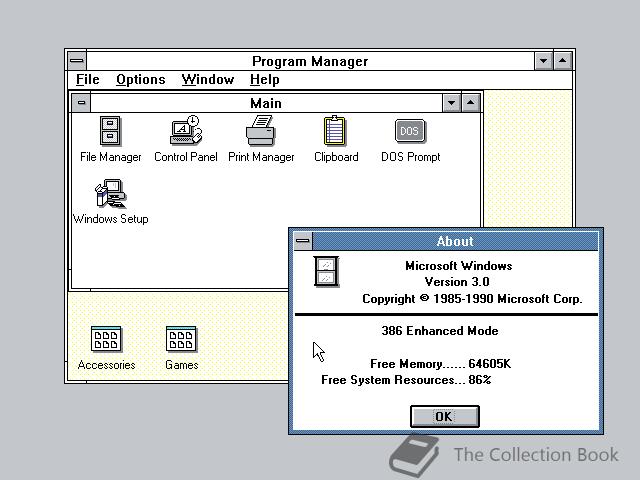Click the Windows logo icon in About dialog
Image resolution: width=640 pixels, height=480 pixels.
[326, 271]
